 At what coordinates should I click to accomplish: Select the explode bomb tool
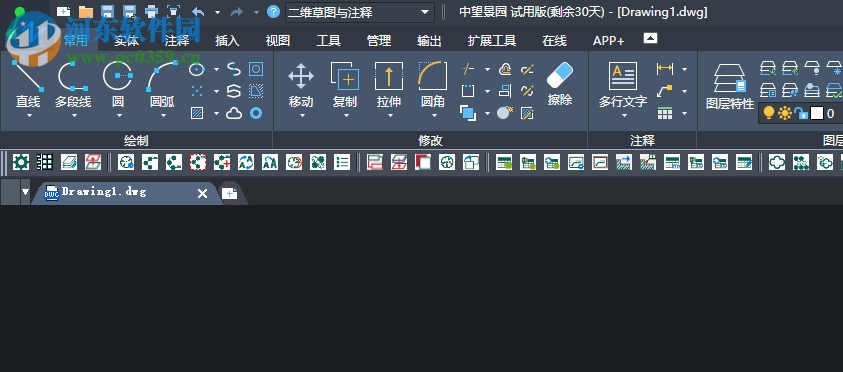[505, 112]
